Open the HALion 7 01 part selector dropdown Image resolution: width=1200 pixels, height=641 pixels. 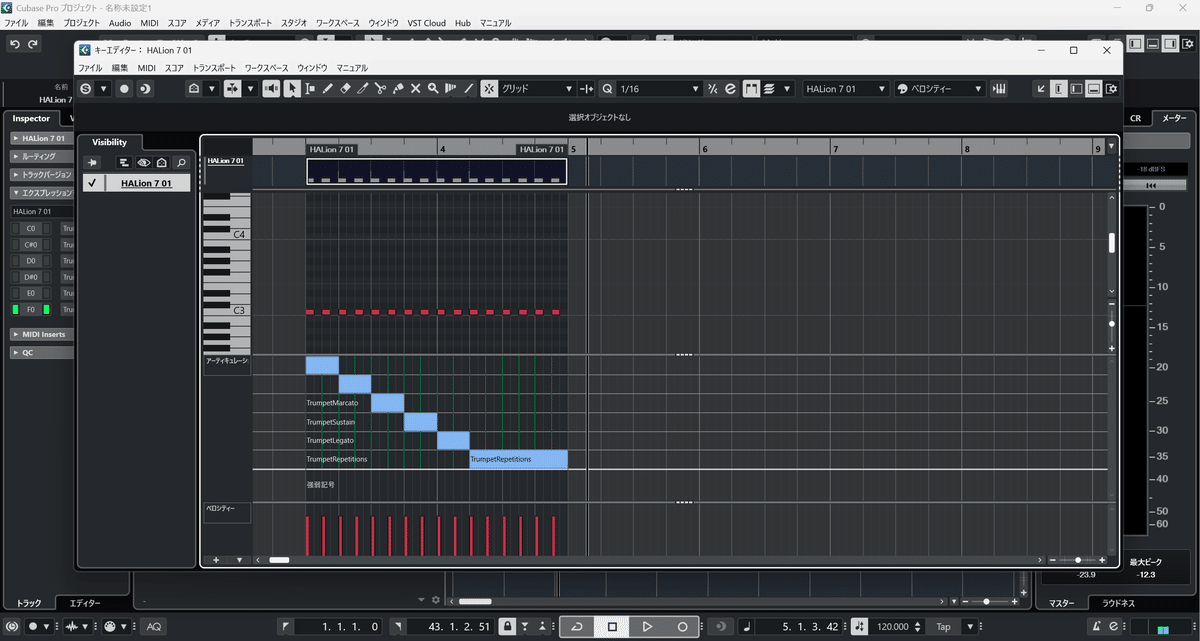click(845, 89)
